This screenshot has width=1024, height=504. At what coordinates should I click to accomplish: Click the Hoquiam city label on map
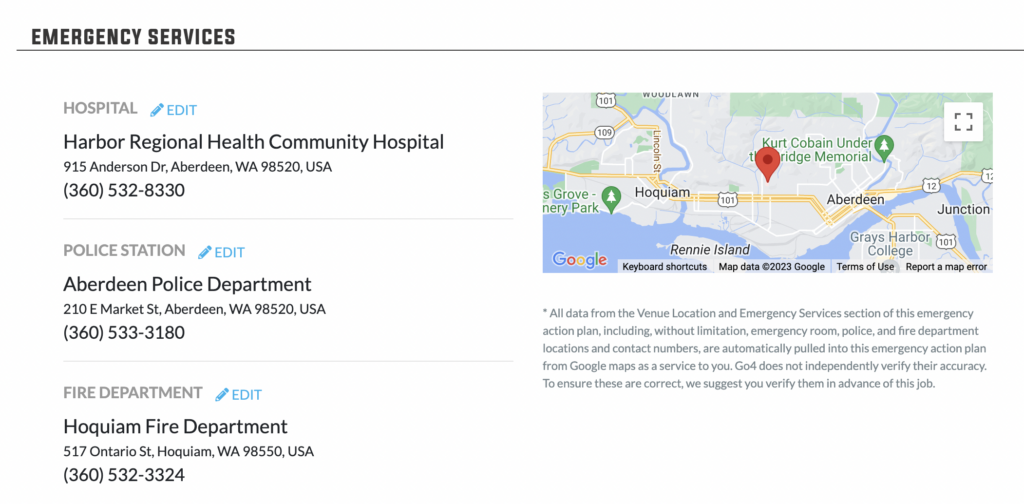click(662, 193)
